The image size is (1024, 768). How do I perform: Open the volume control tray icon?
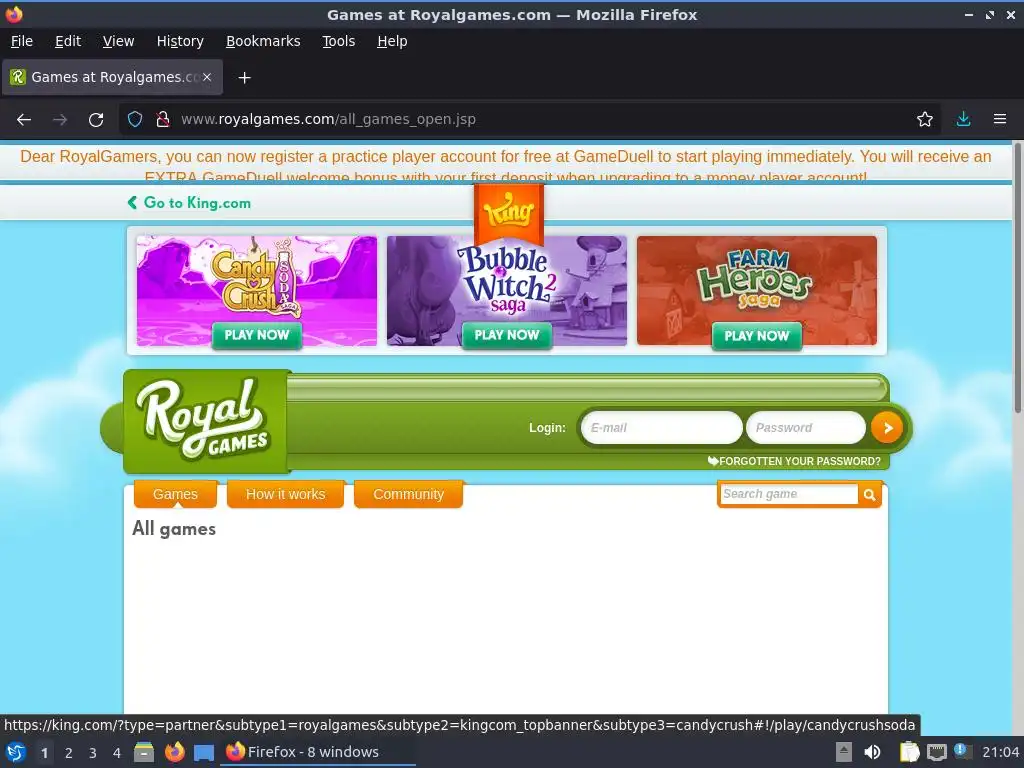point(872,752)
